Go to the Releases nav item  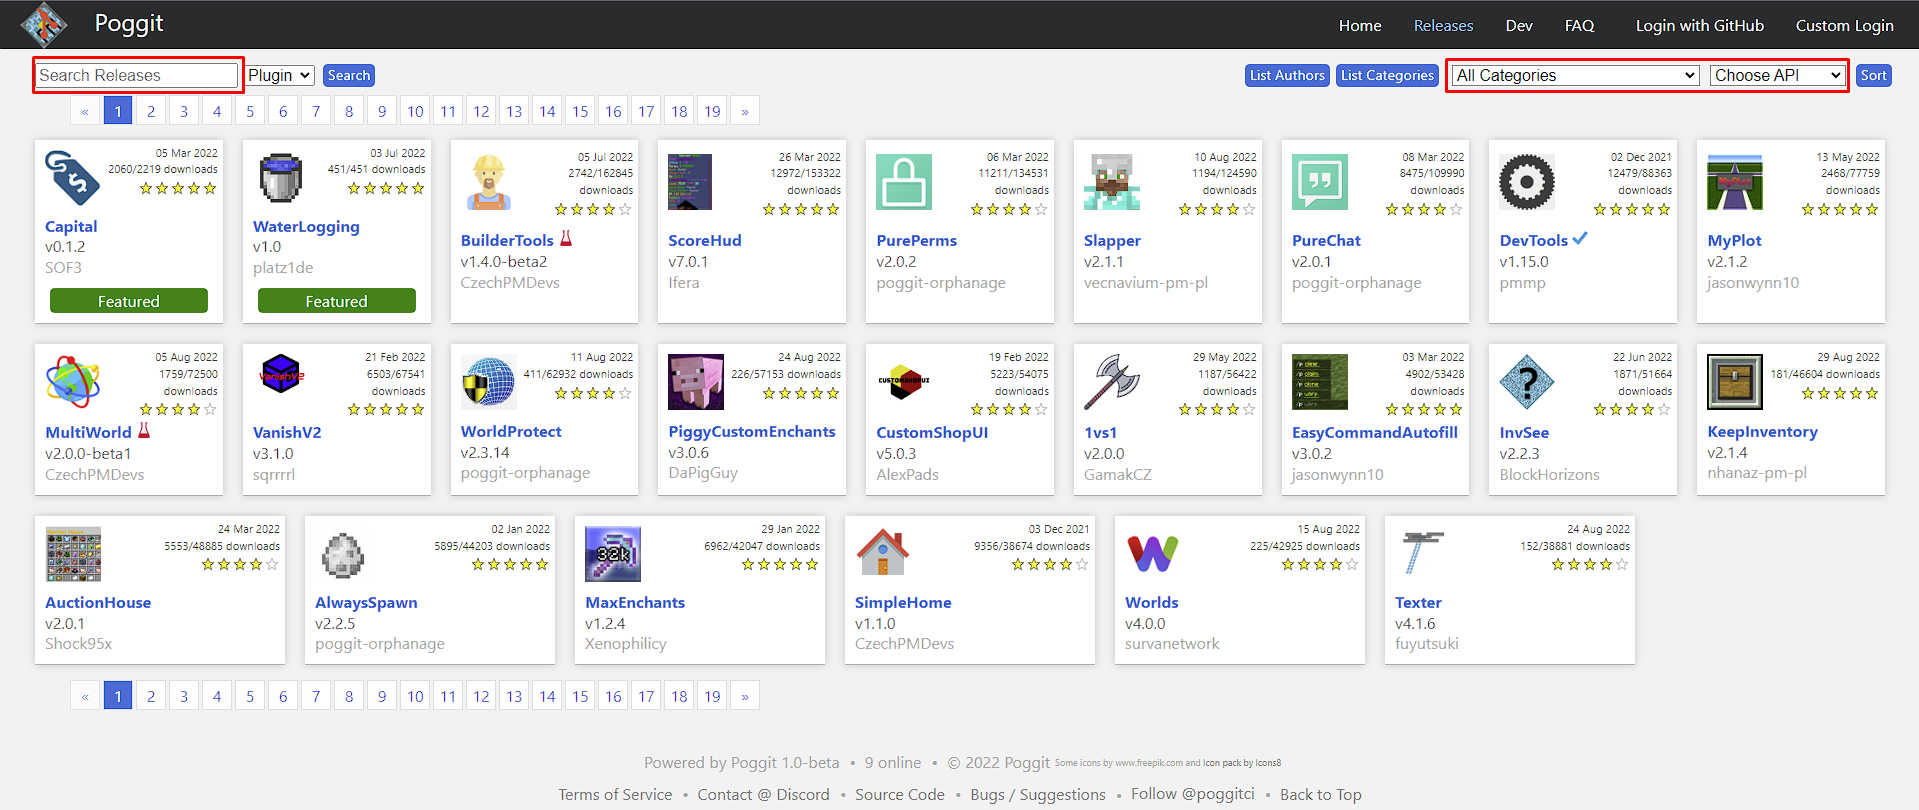pos(1443,26)
